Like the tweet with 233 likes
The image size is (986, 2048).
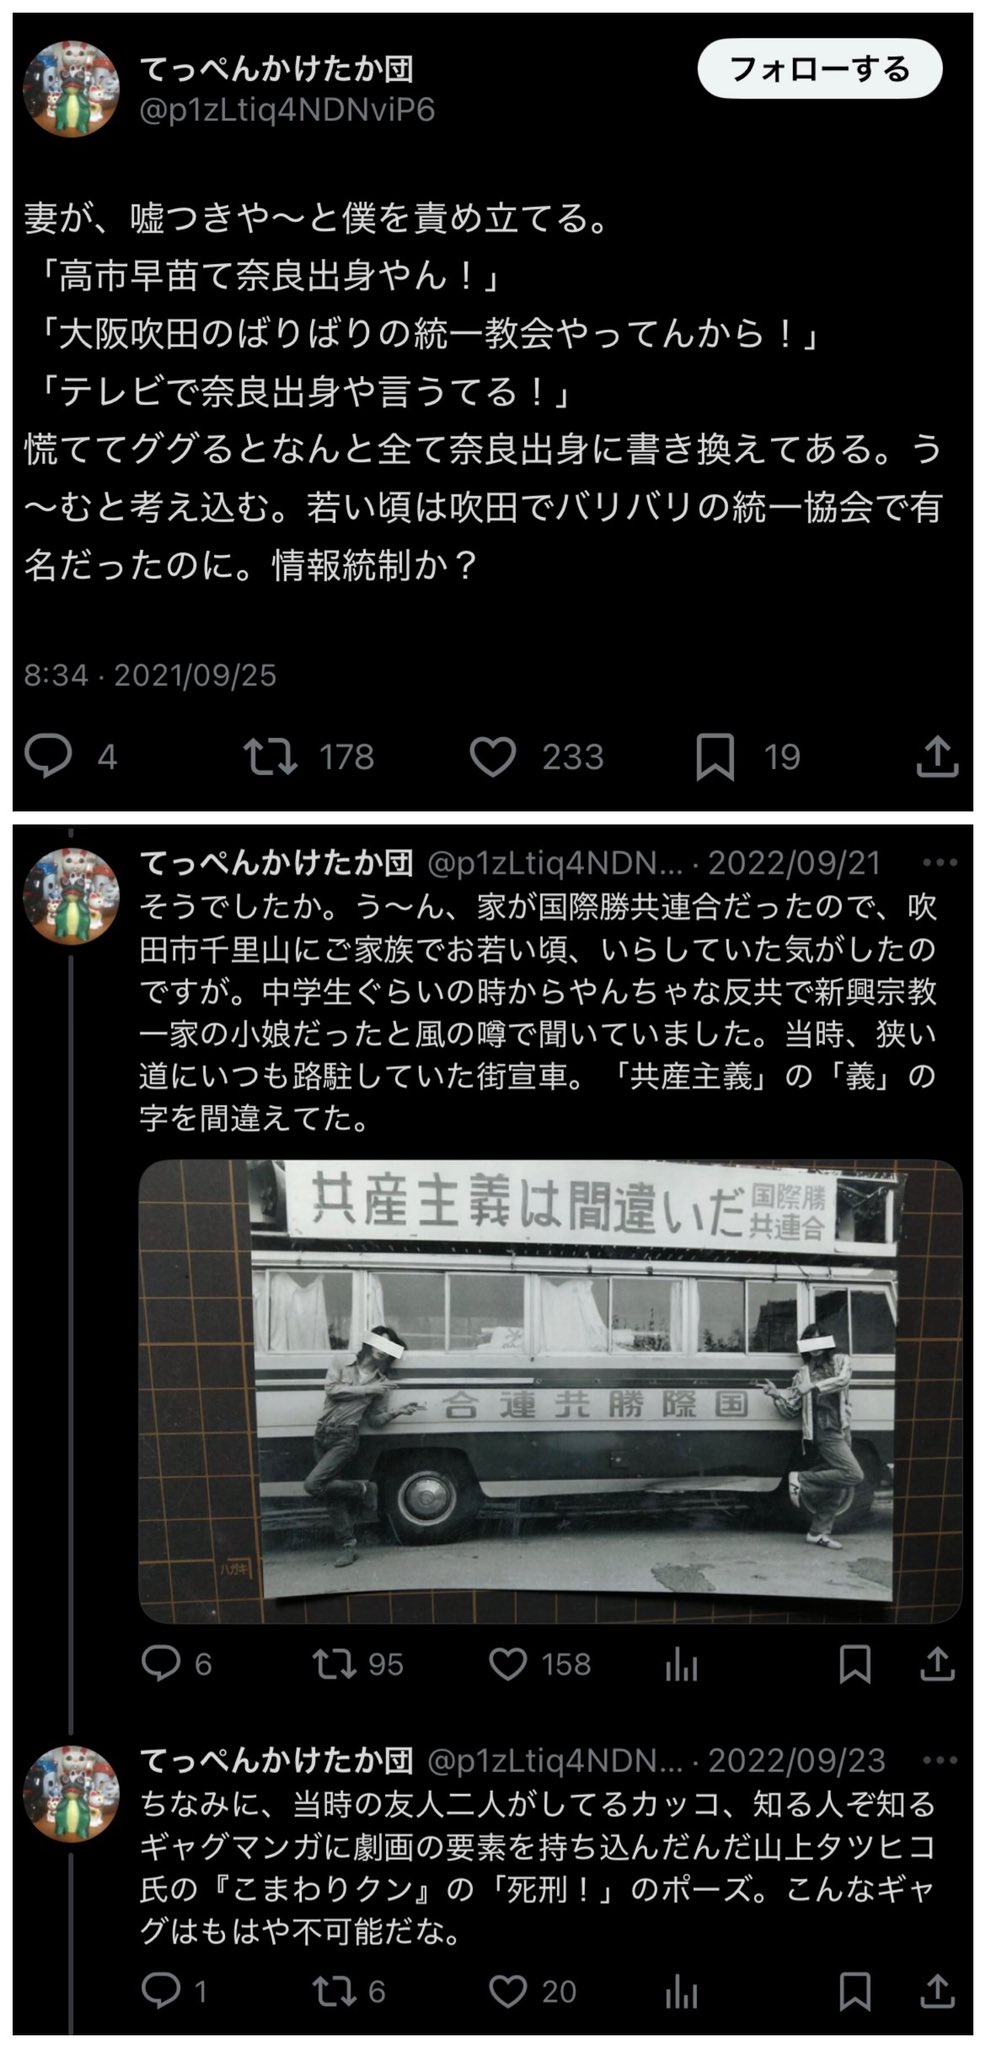pos(493,757)
